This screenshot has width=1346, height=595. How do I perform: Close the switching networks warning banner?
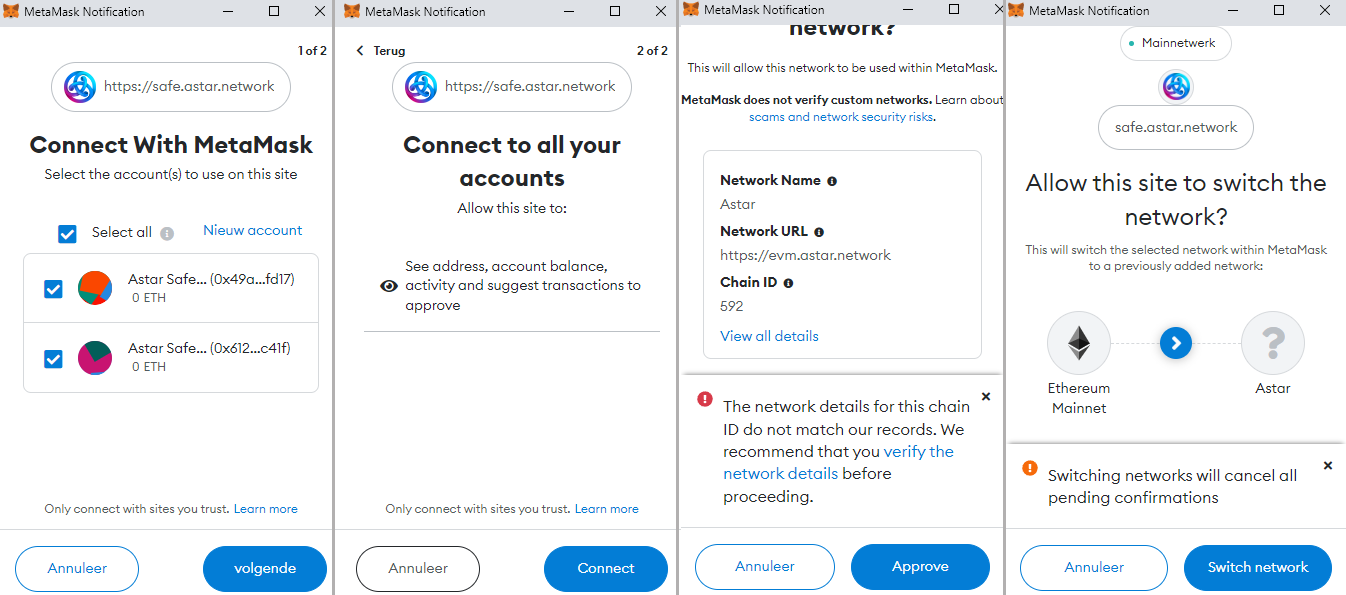(1328, 466)
